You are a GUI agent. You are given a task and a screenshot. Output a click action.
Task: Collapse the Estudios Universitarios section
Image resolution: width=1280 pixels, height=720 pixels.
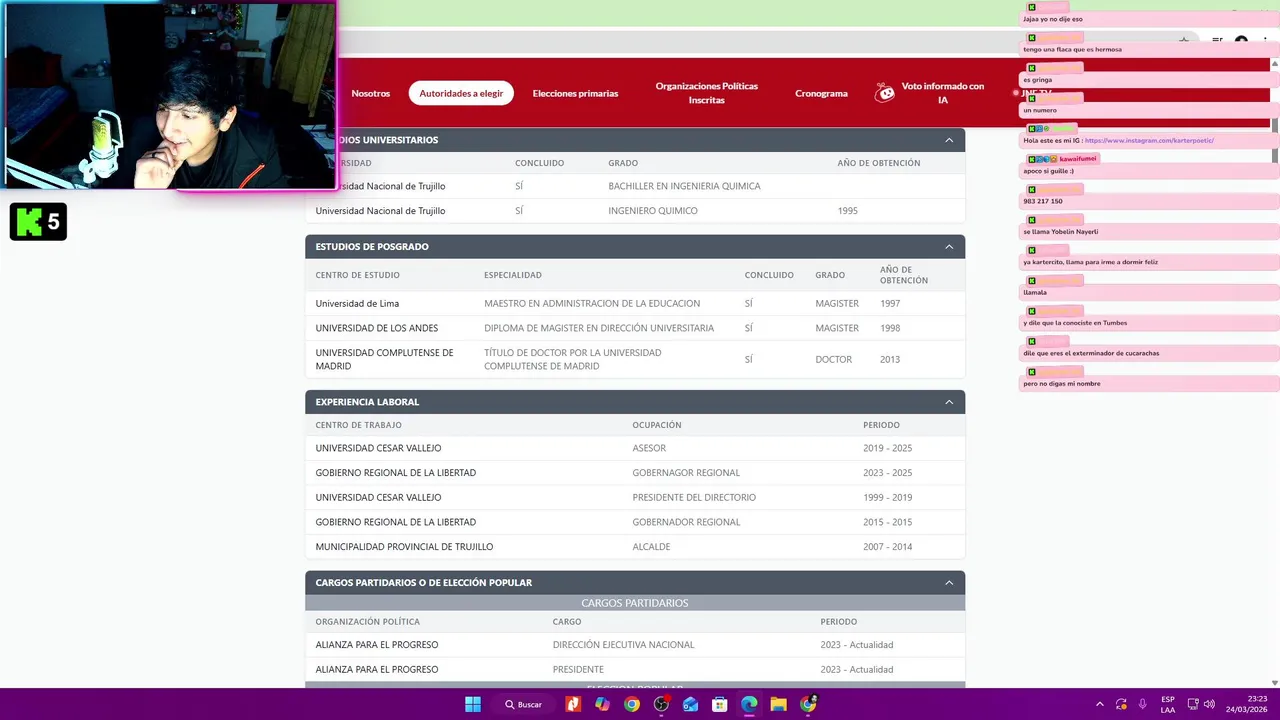click(949, 140)
